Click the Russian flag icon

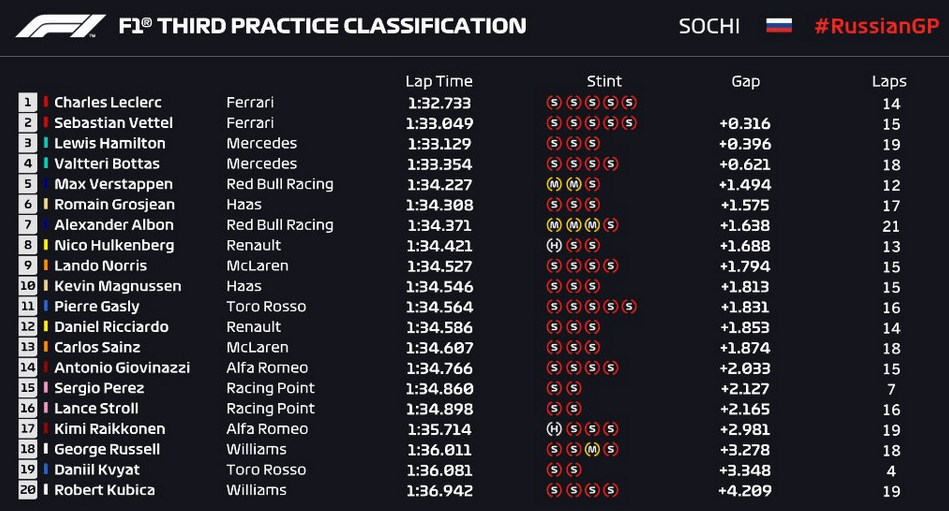(778, 25)
